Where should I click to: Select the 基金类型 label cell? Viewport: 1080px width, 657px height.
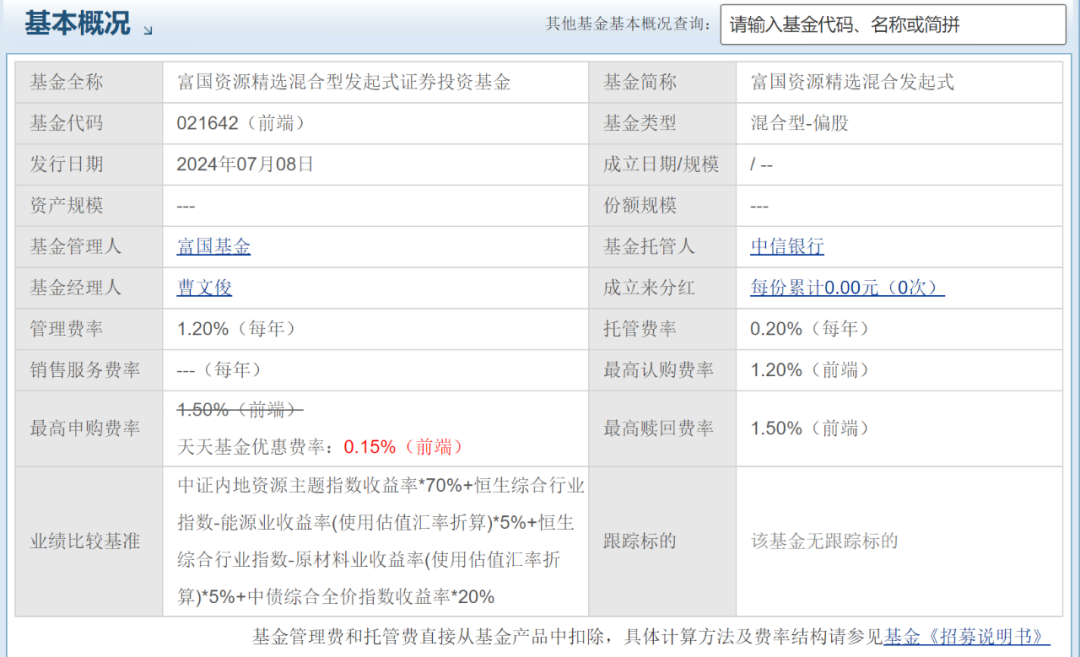pos(663,123)
